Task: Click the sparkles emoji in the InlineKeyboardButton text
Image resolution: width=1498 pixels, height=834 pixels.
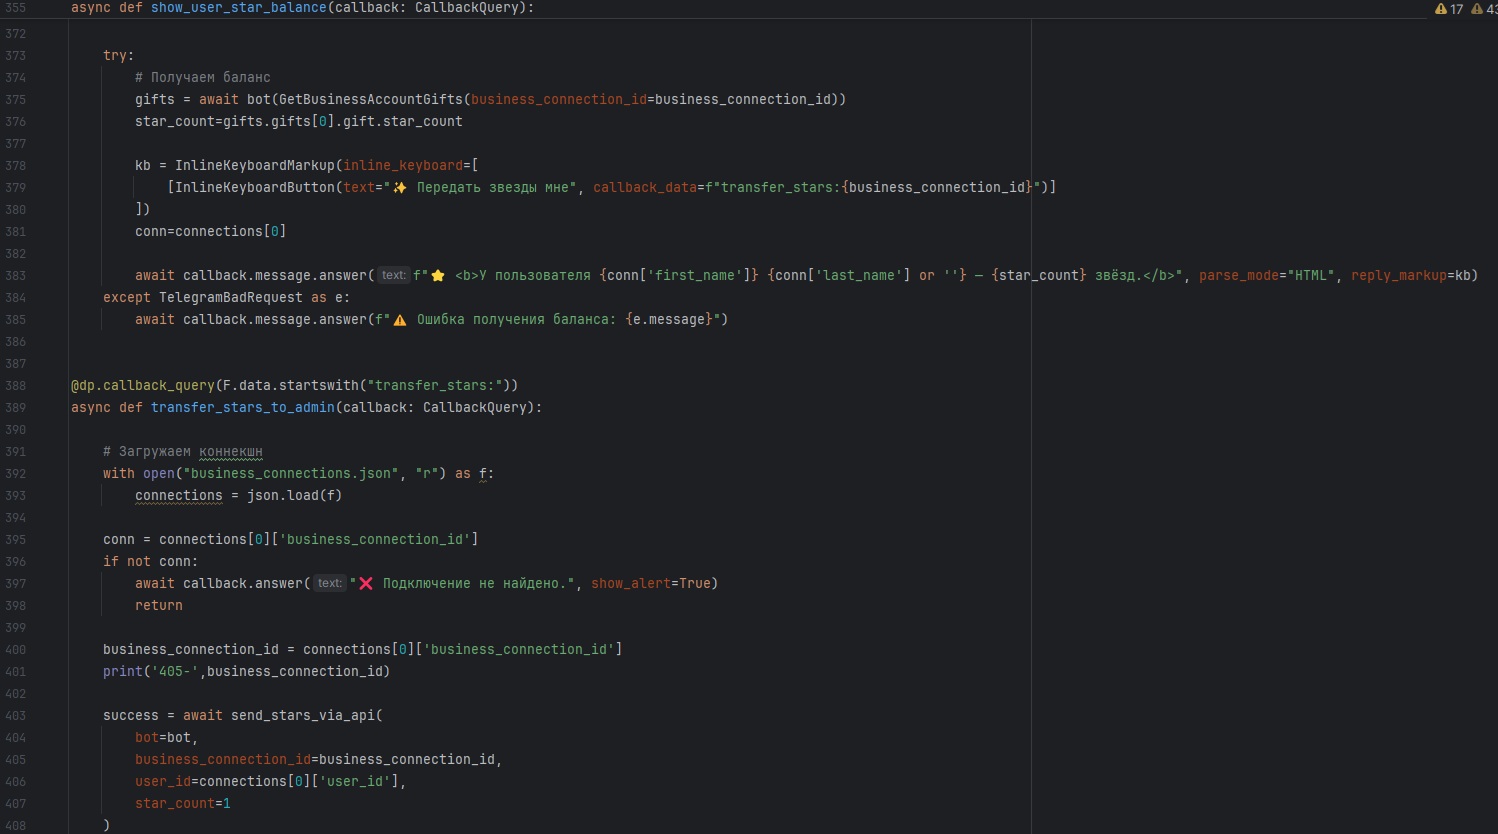Action: tap(399, 187)
